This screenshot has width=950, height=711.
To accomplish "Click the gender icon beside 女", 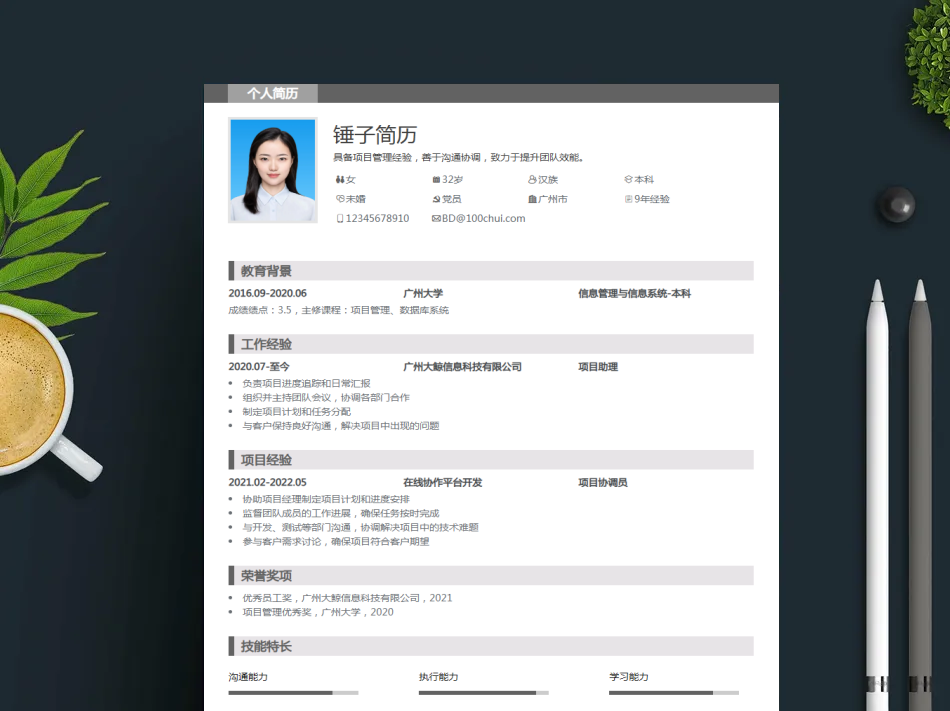I will click(340, 179).
